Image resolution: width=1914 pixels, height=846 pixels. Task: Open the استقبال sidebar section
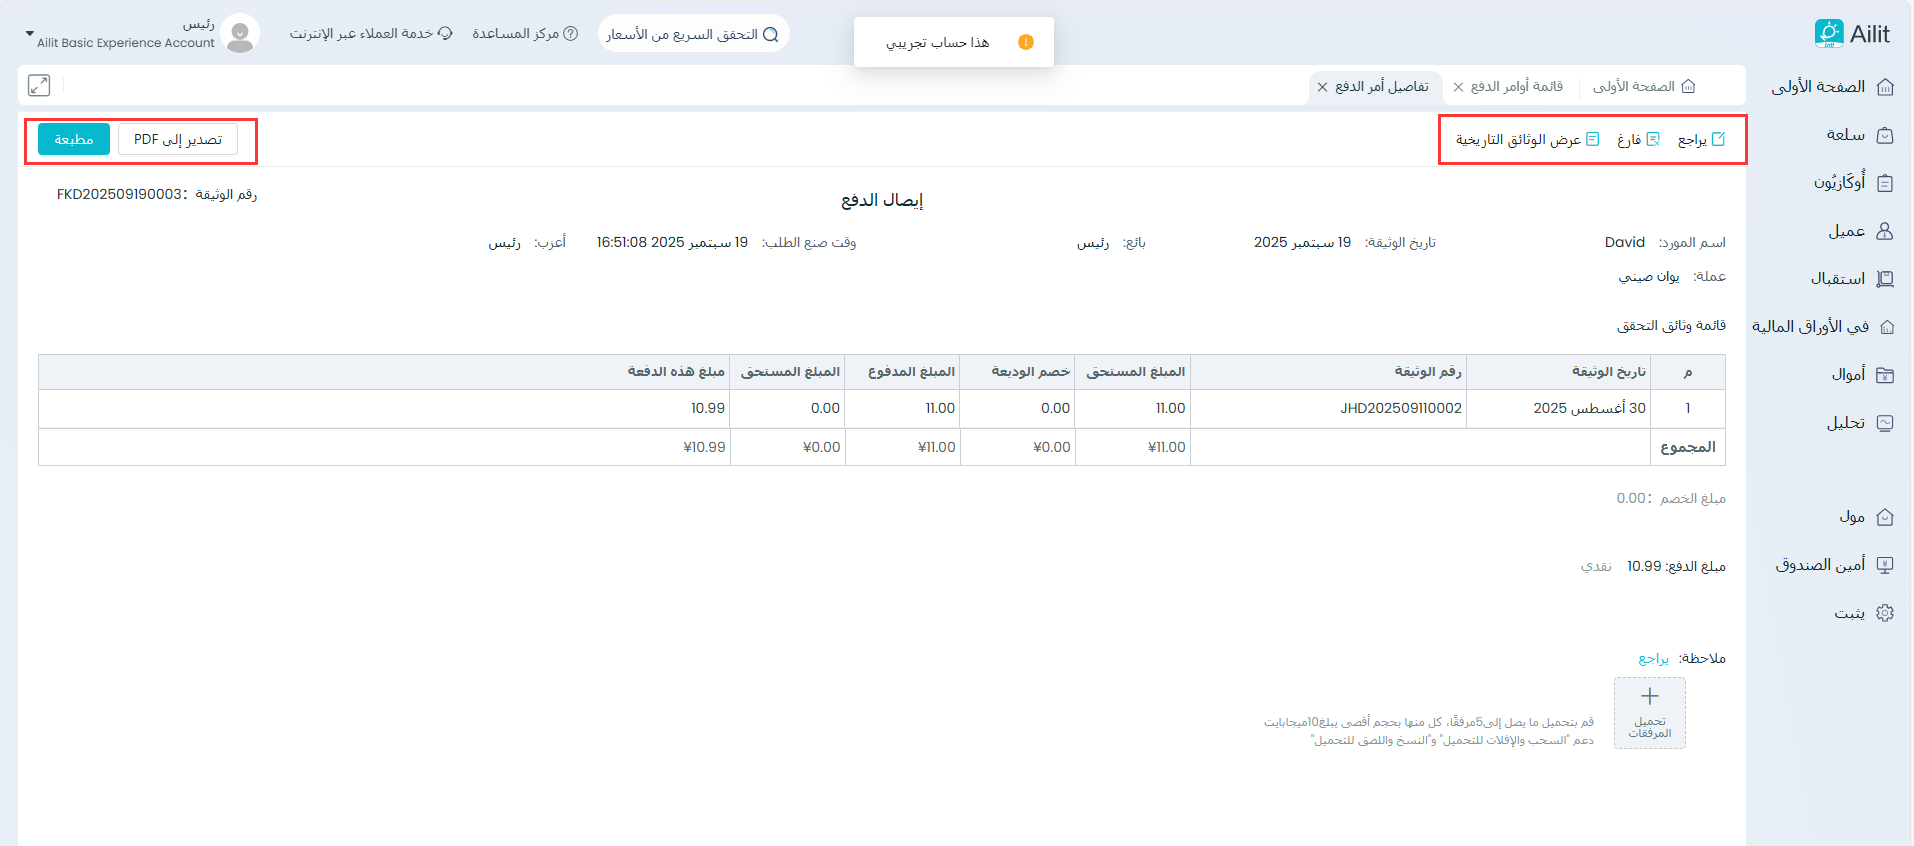1850,279
